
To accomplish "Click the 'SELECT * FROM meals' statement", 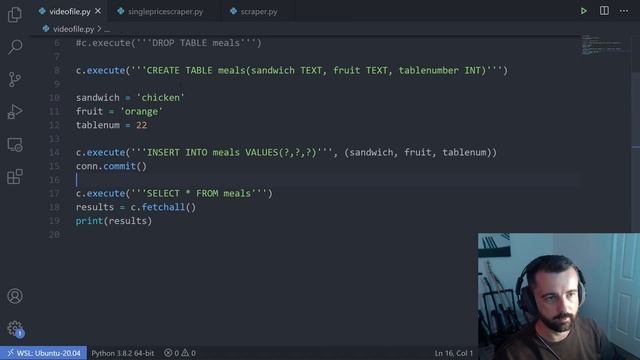I will [x=174, y=193].
